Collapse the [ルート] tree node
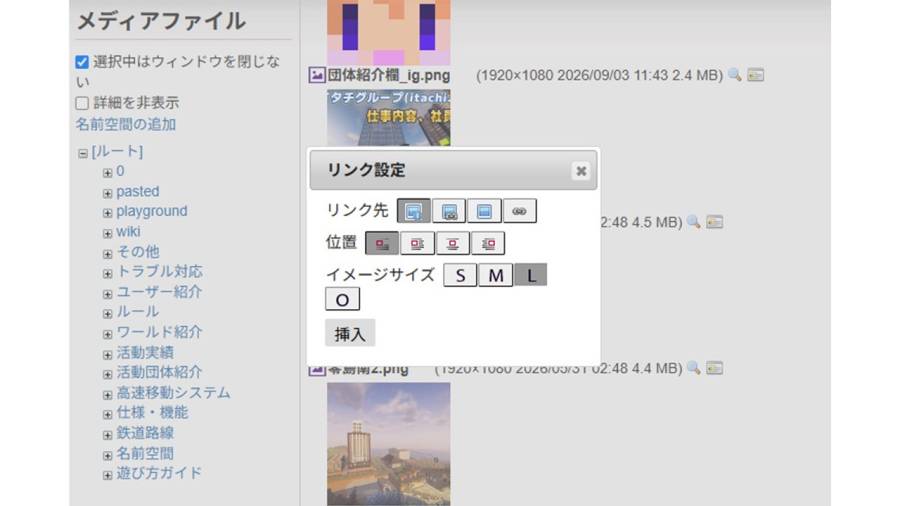900x506 pixels. 83,153
